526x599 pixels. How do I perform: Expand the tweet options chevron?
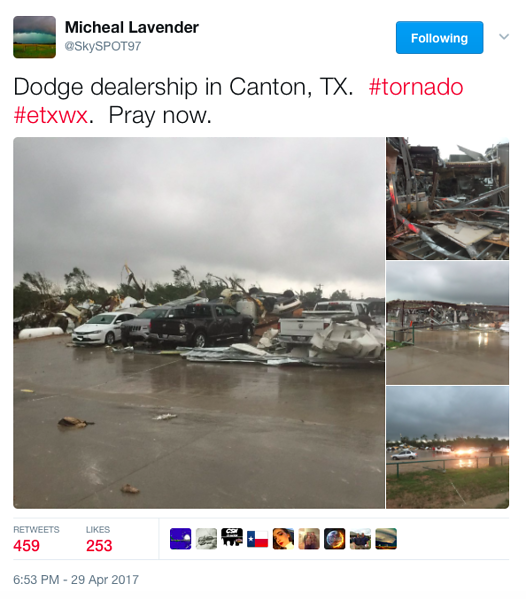pos(504,37)
